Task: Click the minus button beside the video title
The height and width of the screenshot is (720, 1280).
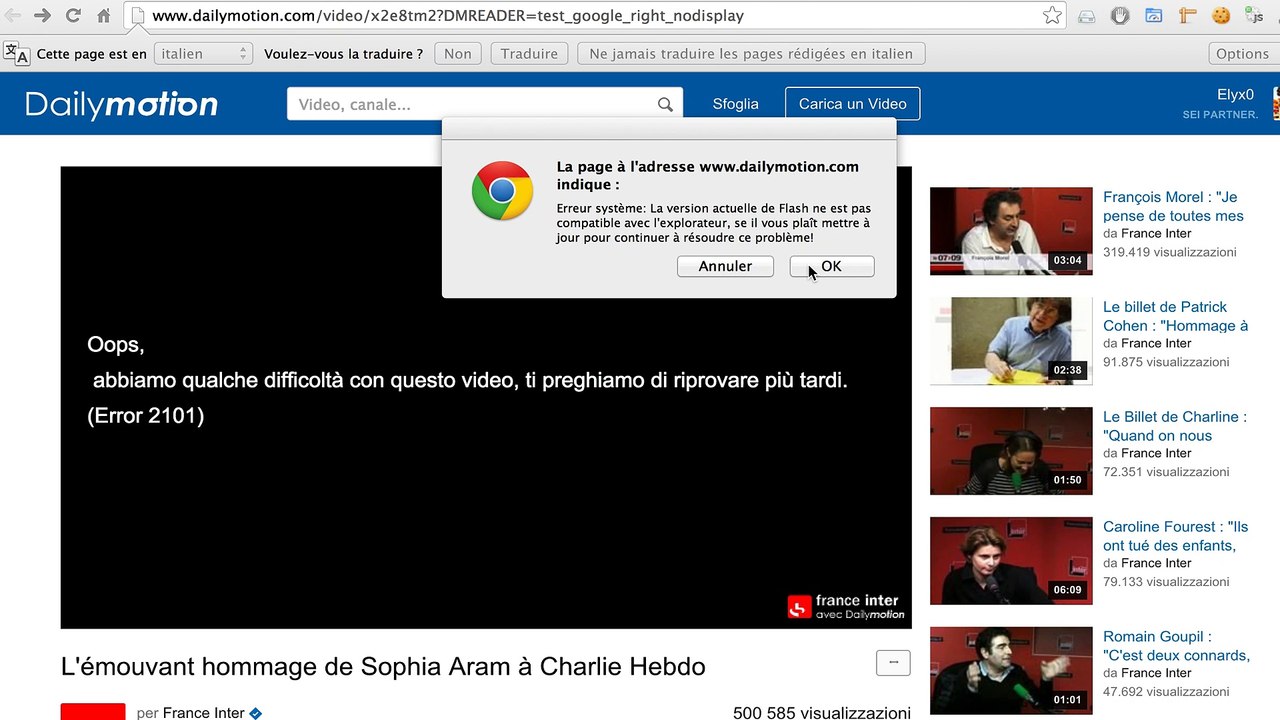Action: (x=893, y=662)
